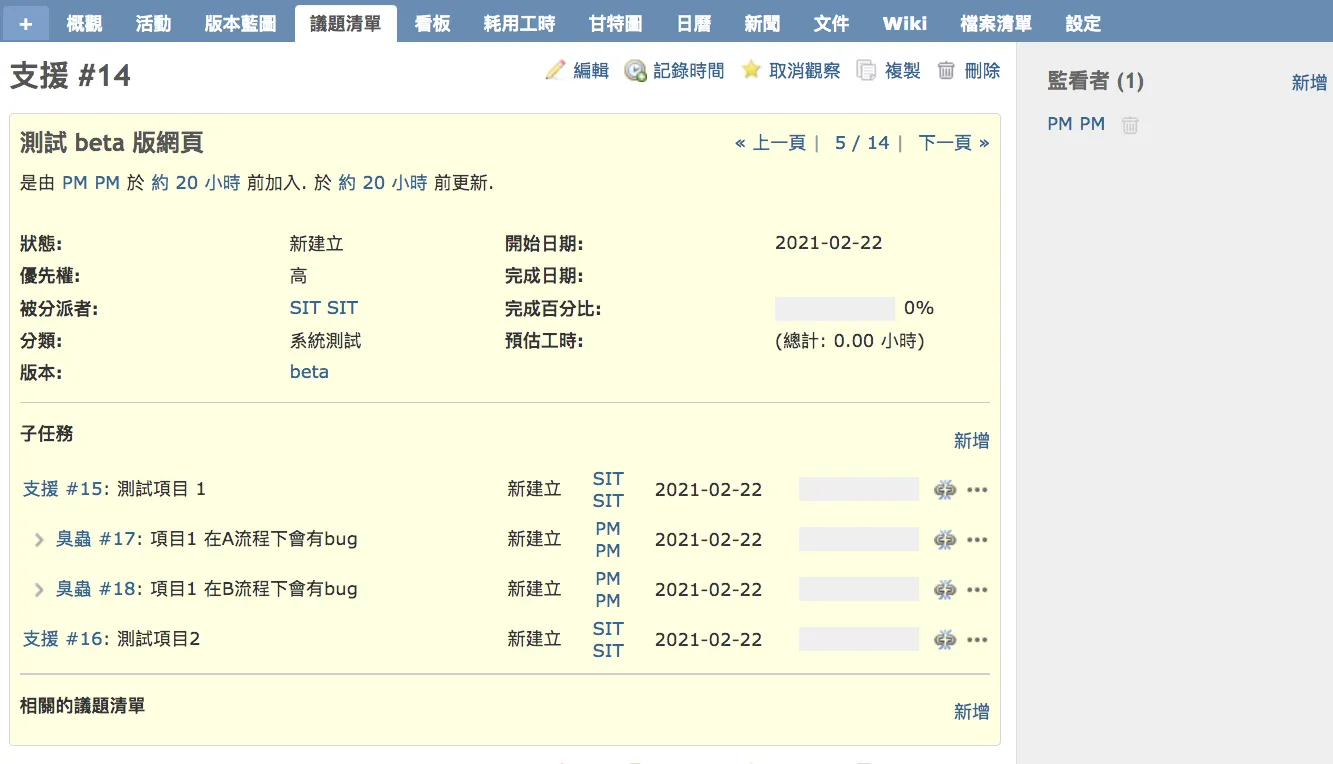Open the Wiki tab
This screenshot has width=1333, height=764.
pos(905,23)
